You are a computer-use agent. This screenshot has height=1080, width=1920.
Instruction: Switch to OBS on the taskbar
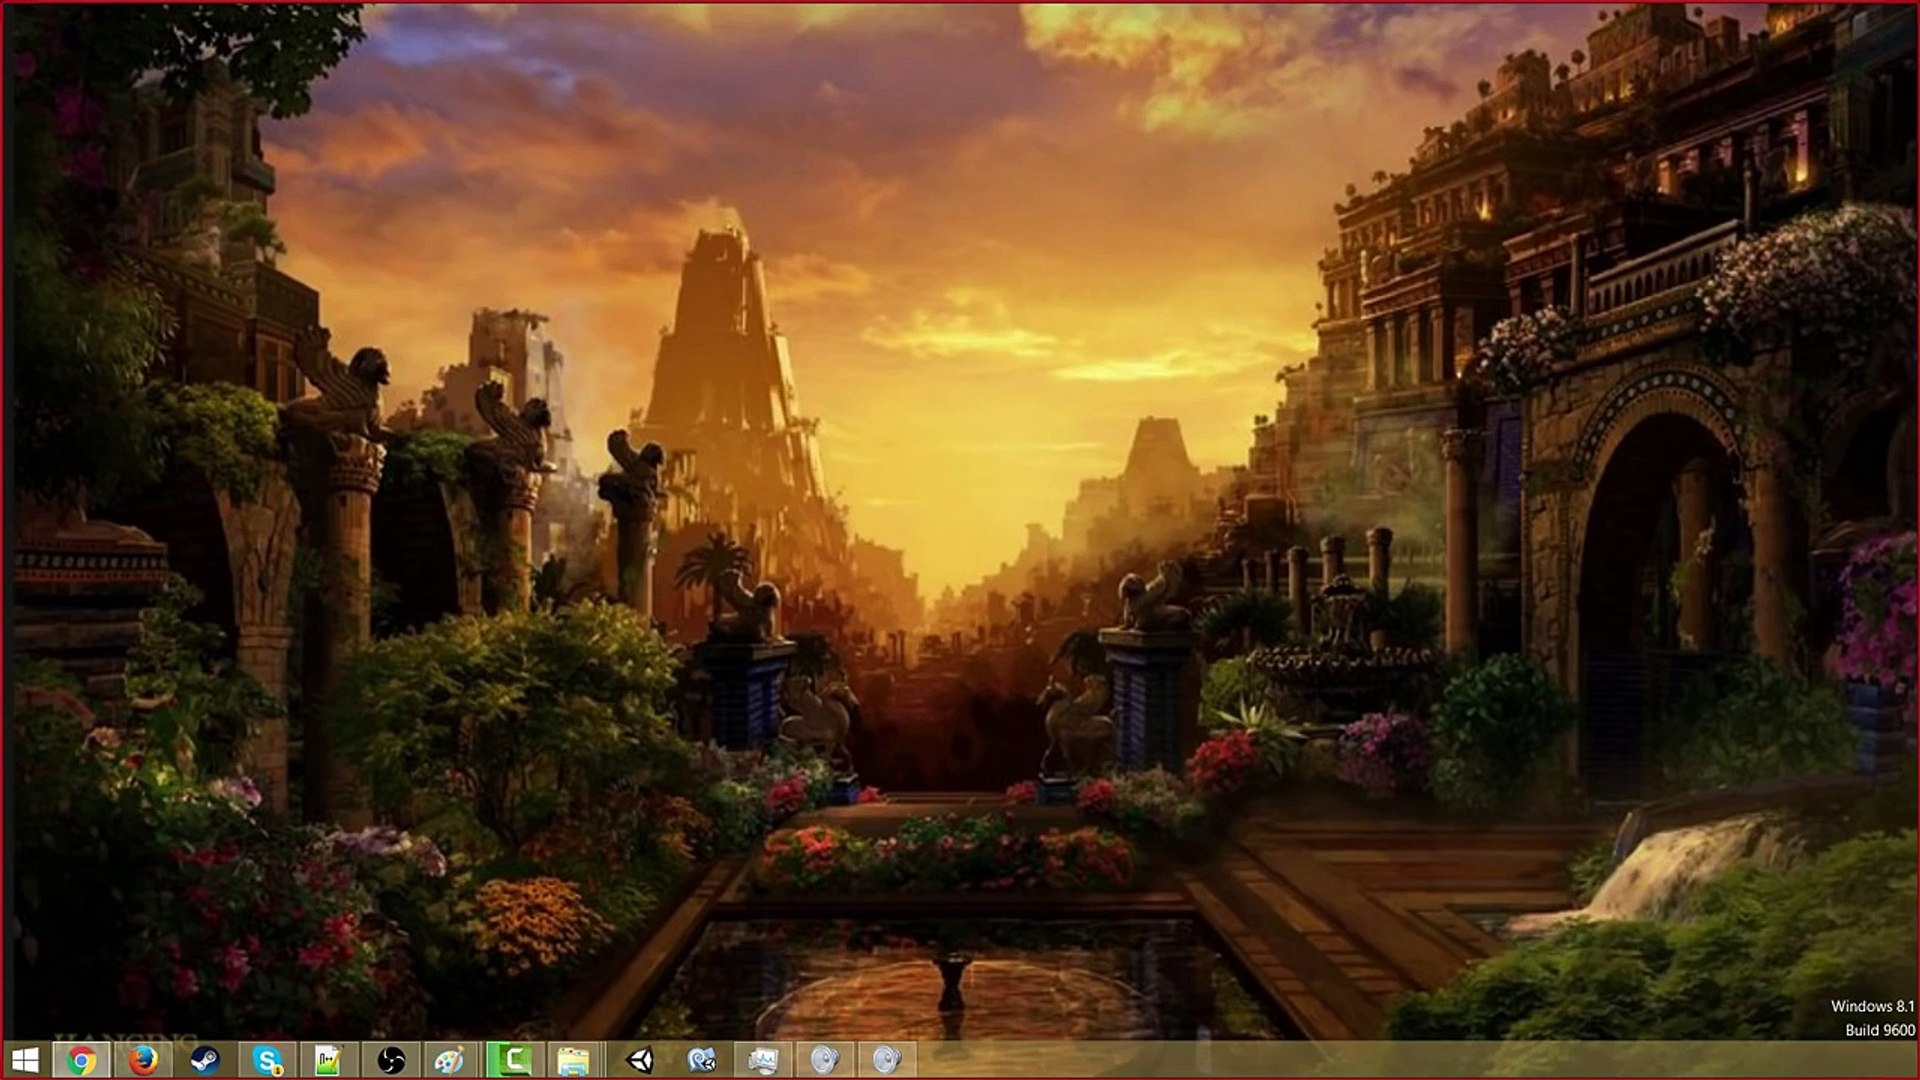tap(391, 1060)
